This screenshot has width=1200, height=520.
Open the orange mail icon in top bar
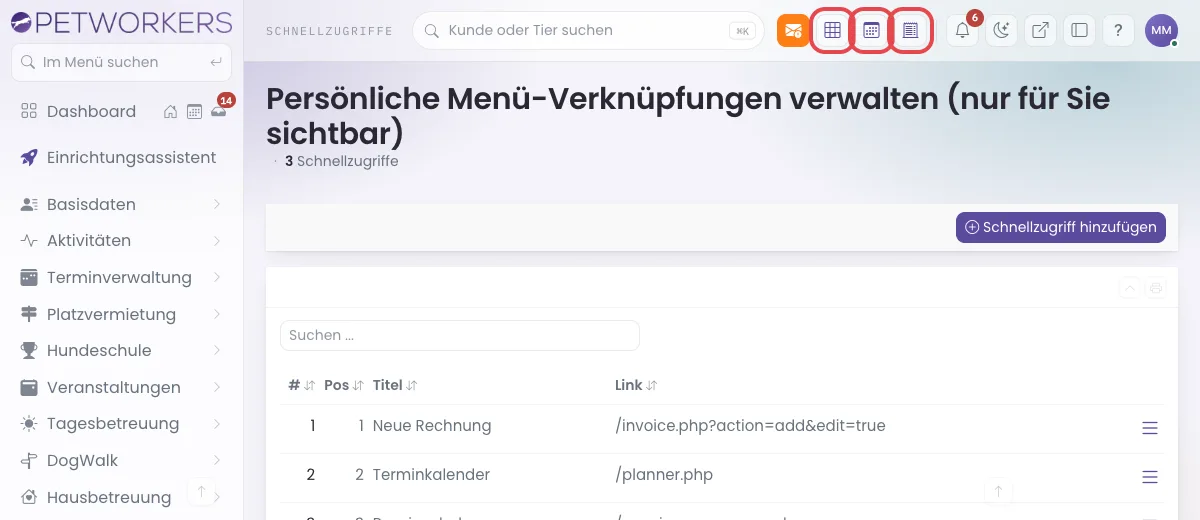click(x=793, y=30)
